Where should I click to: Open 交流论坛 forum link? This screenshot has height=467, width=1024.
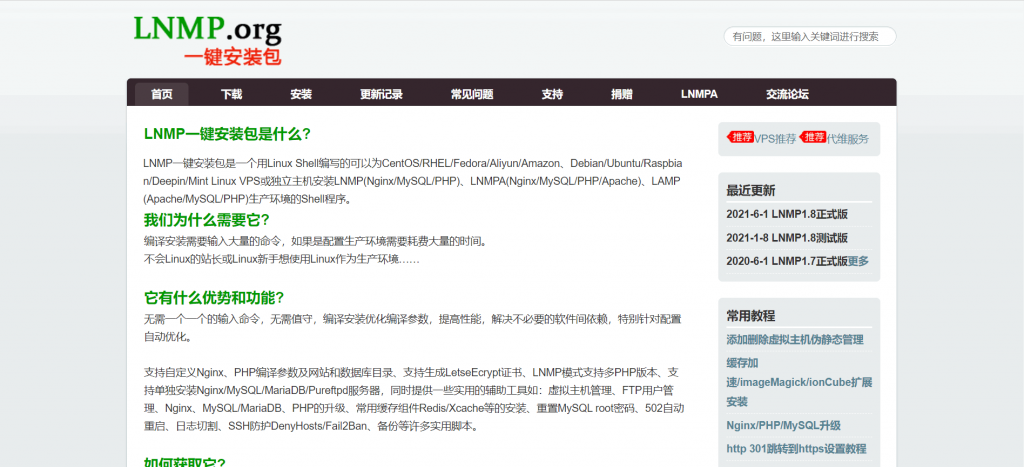pos(787,94)
